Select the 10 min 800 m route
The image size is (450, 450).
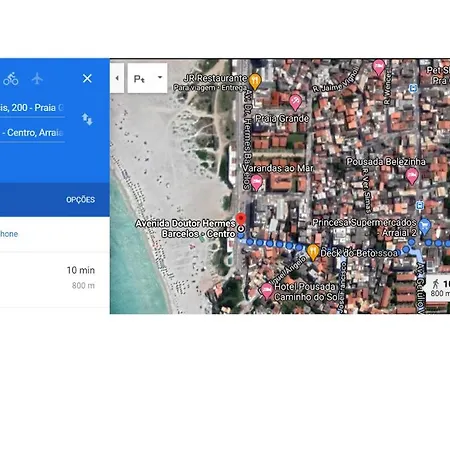coord(55,279)
